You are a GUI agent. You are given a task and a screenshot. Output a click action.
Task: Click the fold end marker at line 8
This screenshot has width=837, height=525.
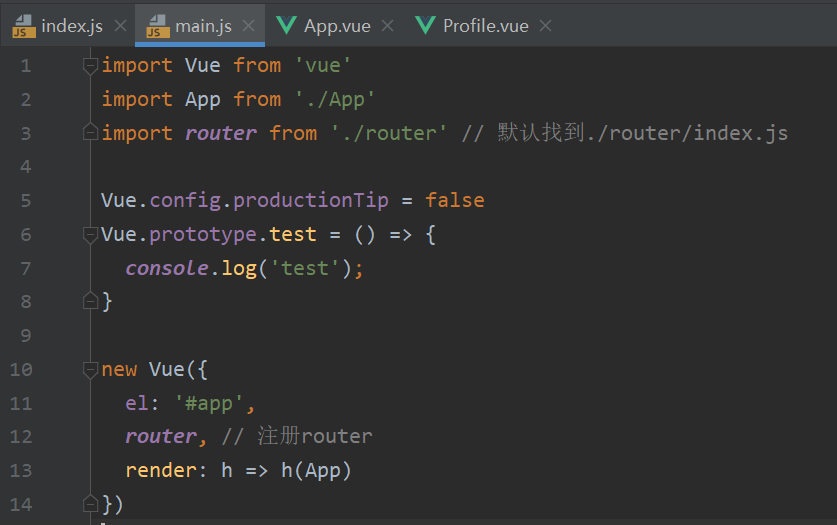tap(91, 301)
